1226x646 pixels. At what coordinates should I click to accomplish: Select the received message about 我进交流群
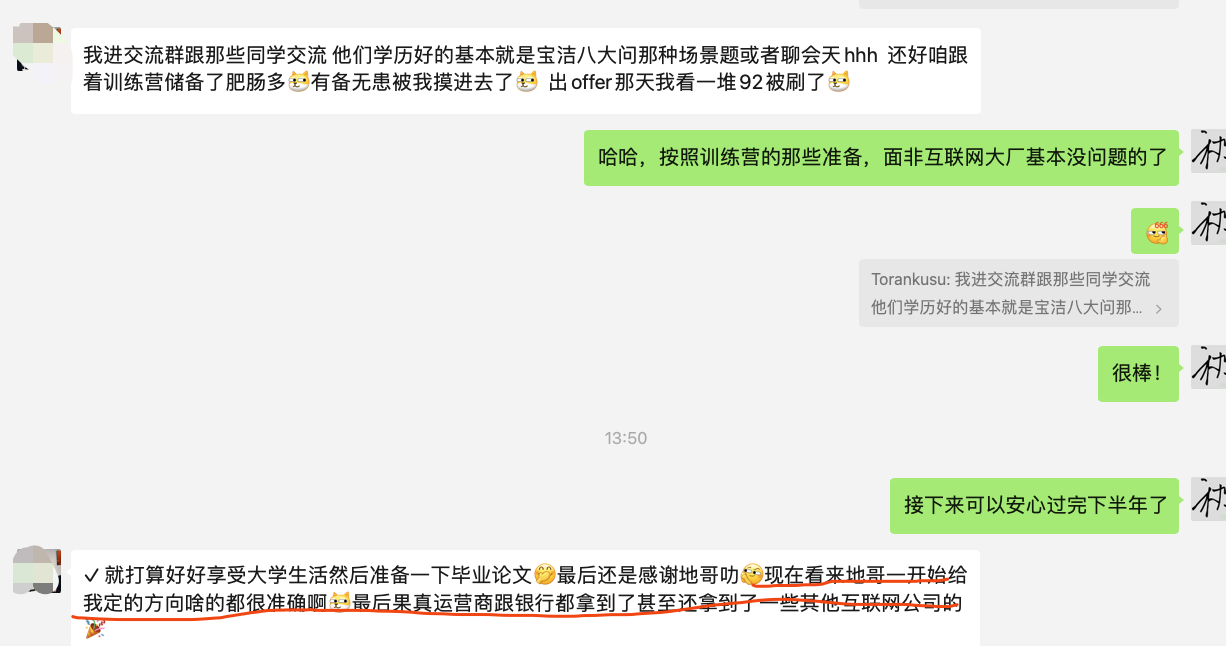click(526, 70)
